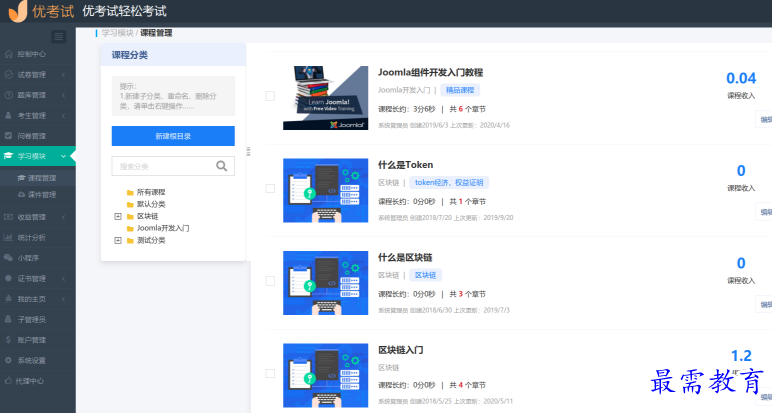772x413 pixels.
Task: Click the star icon of 我的主页
Action: point(8,299)
